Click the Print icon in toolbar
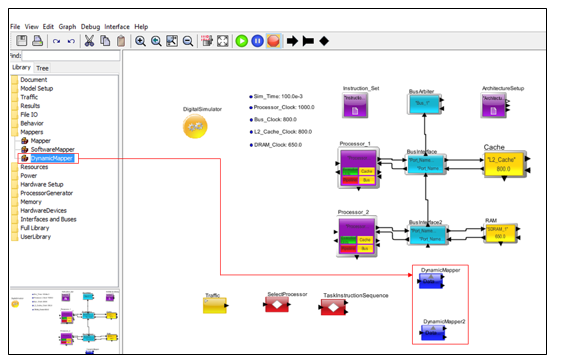 click(x=38, y=41)
